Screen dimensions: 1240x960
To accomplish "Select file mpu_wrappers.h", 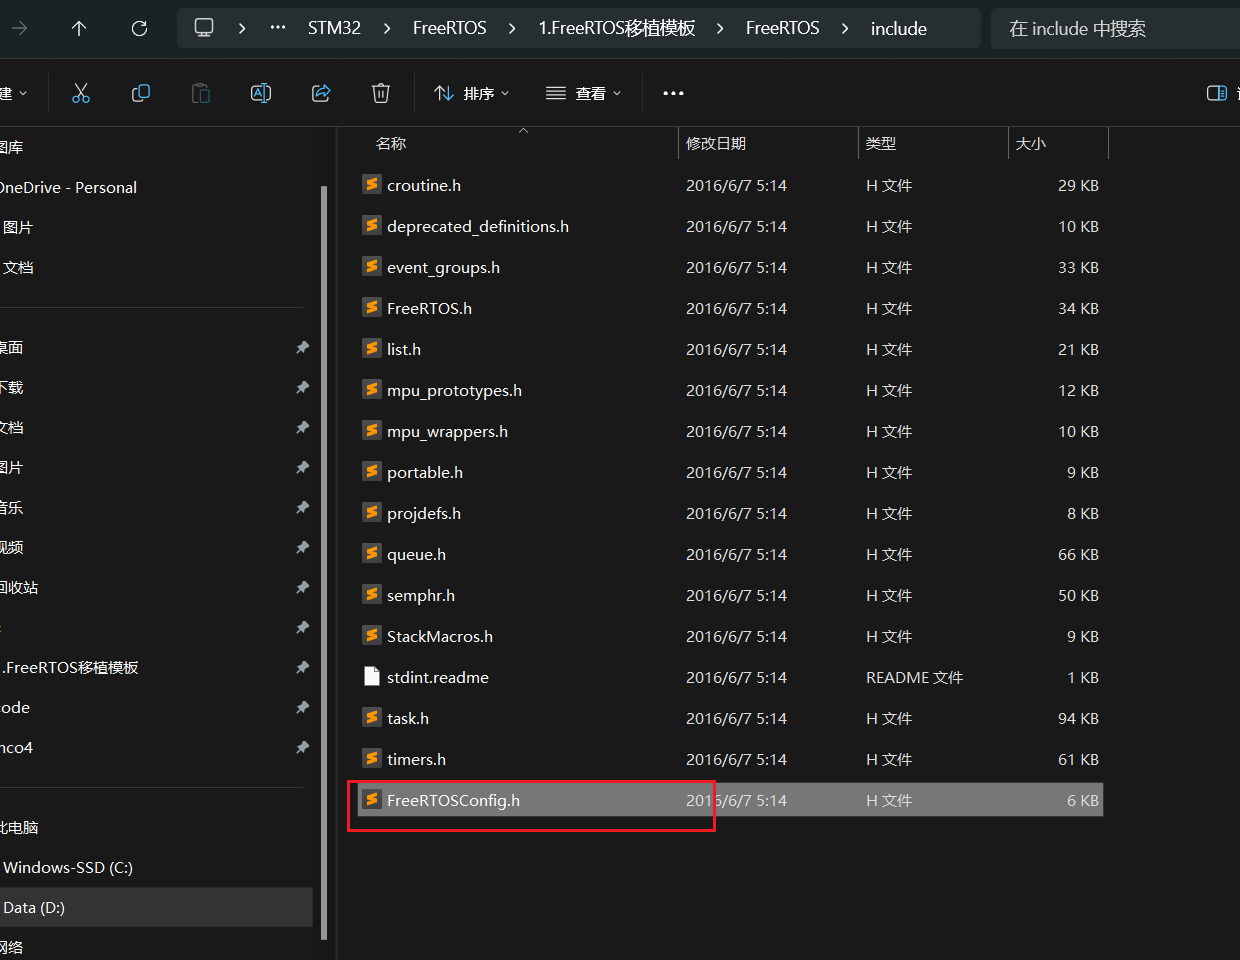I will [x=447, y=431].
